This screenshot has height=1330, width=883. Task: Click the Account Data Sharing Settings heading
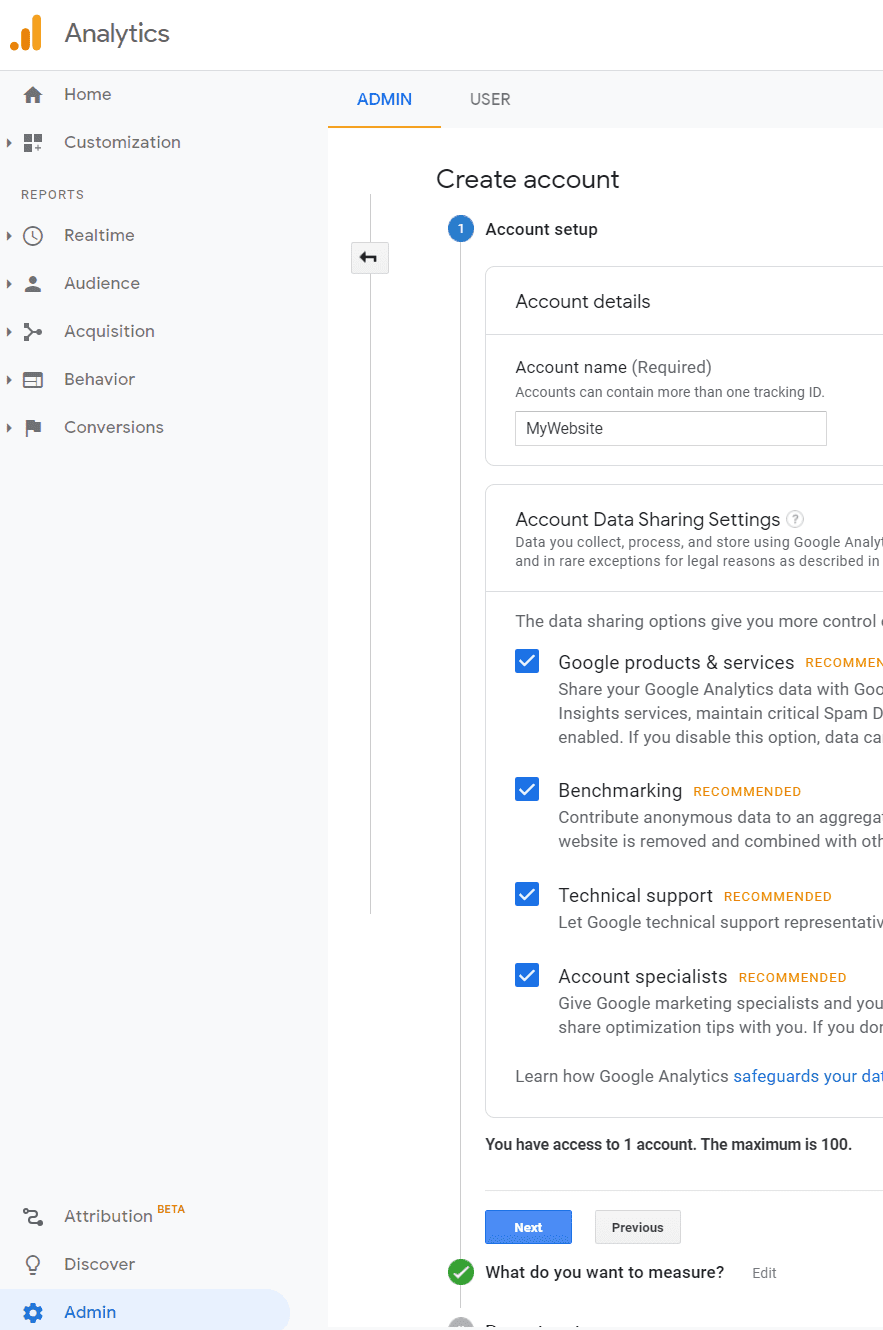pyautogui.click(x=648, y=520)
